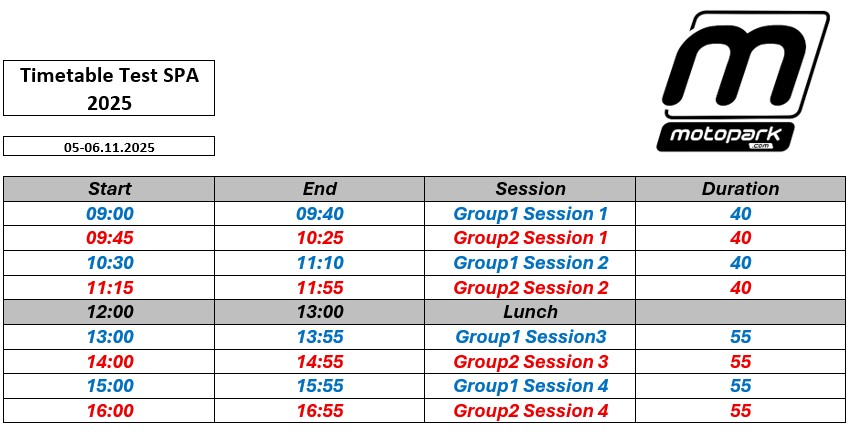The width and height of the screenshot is (853, 433).
Task: Select the Start column header
Action: pos(109,189)
